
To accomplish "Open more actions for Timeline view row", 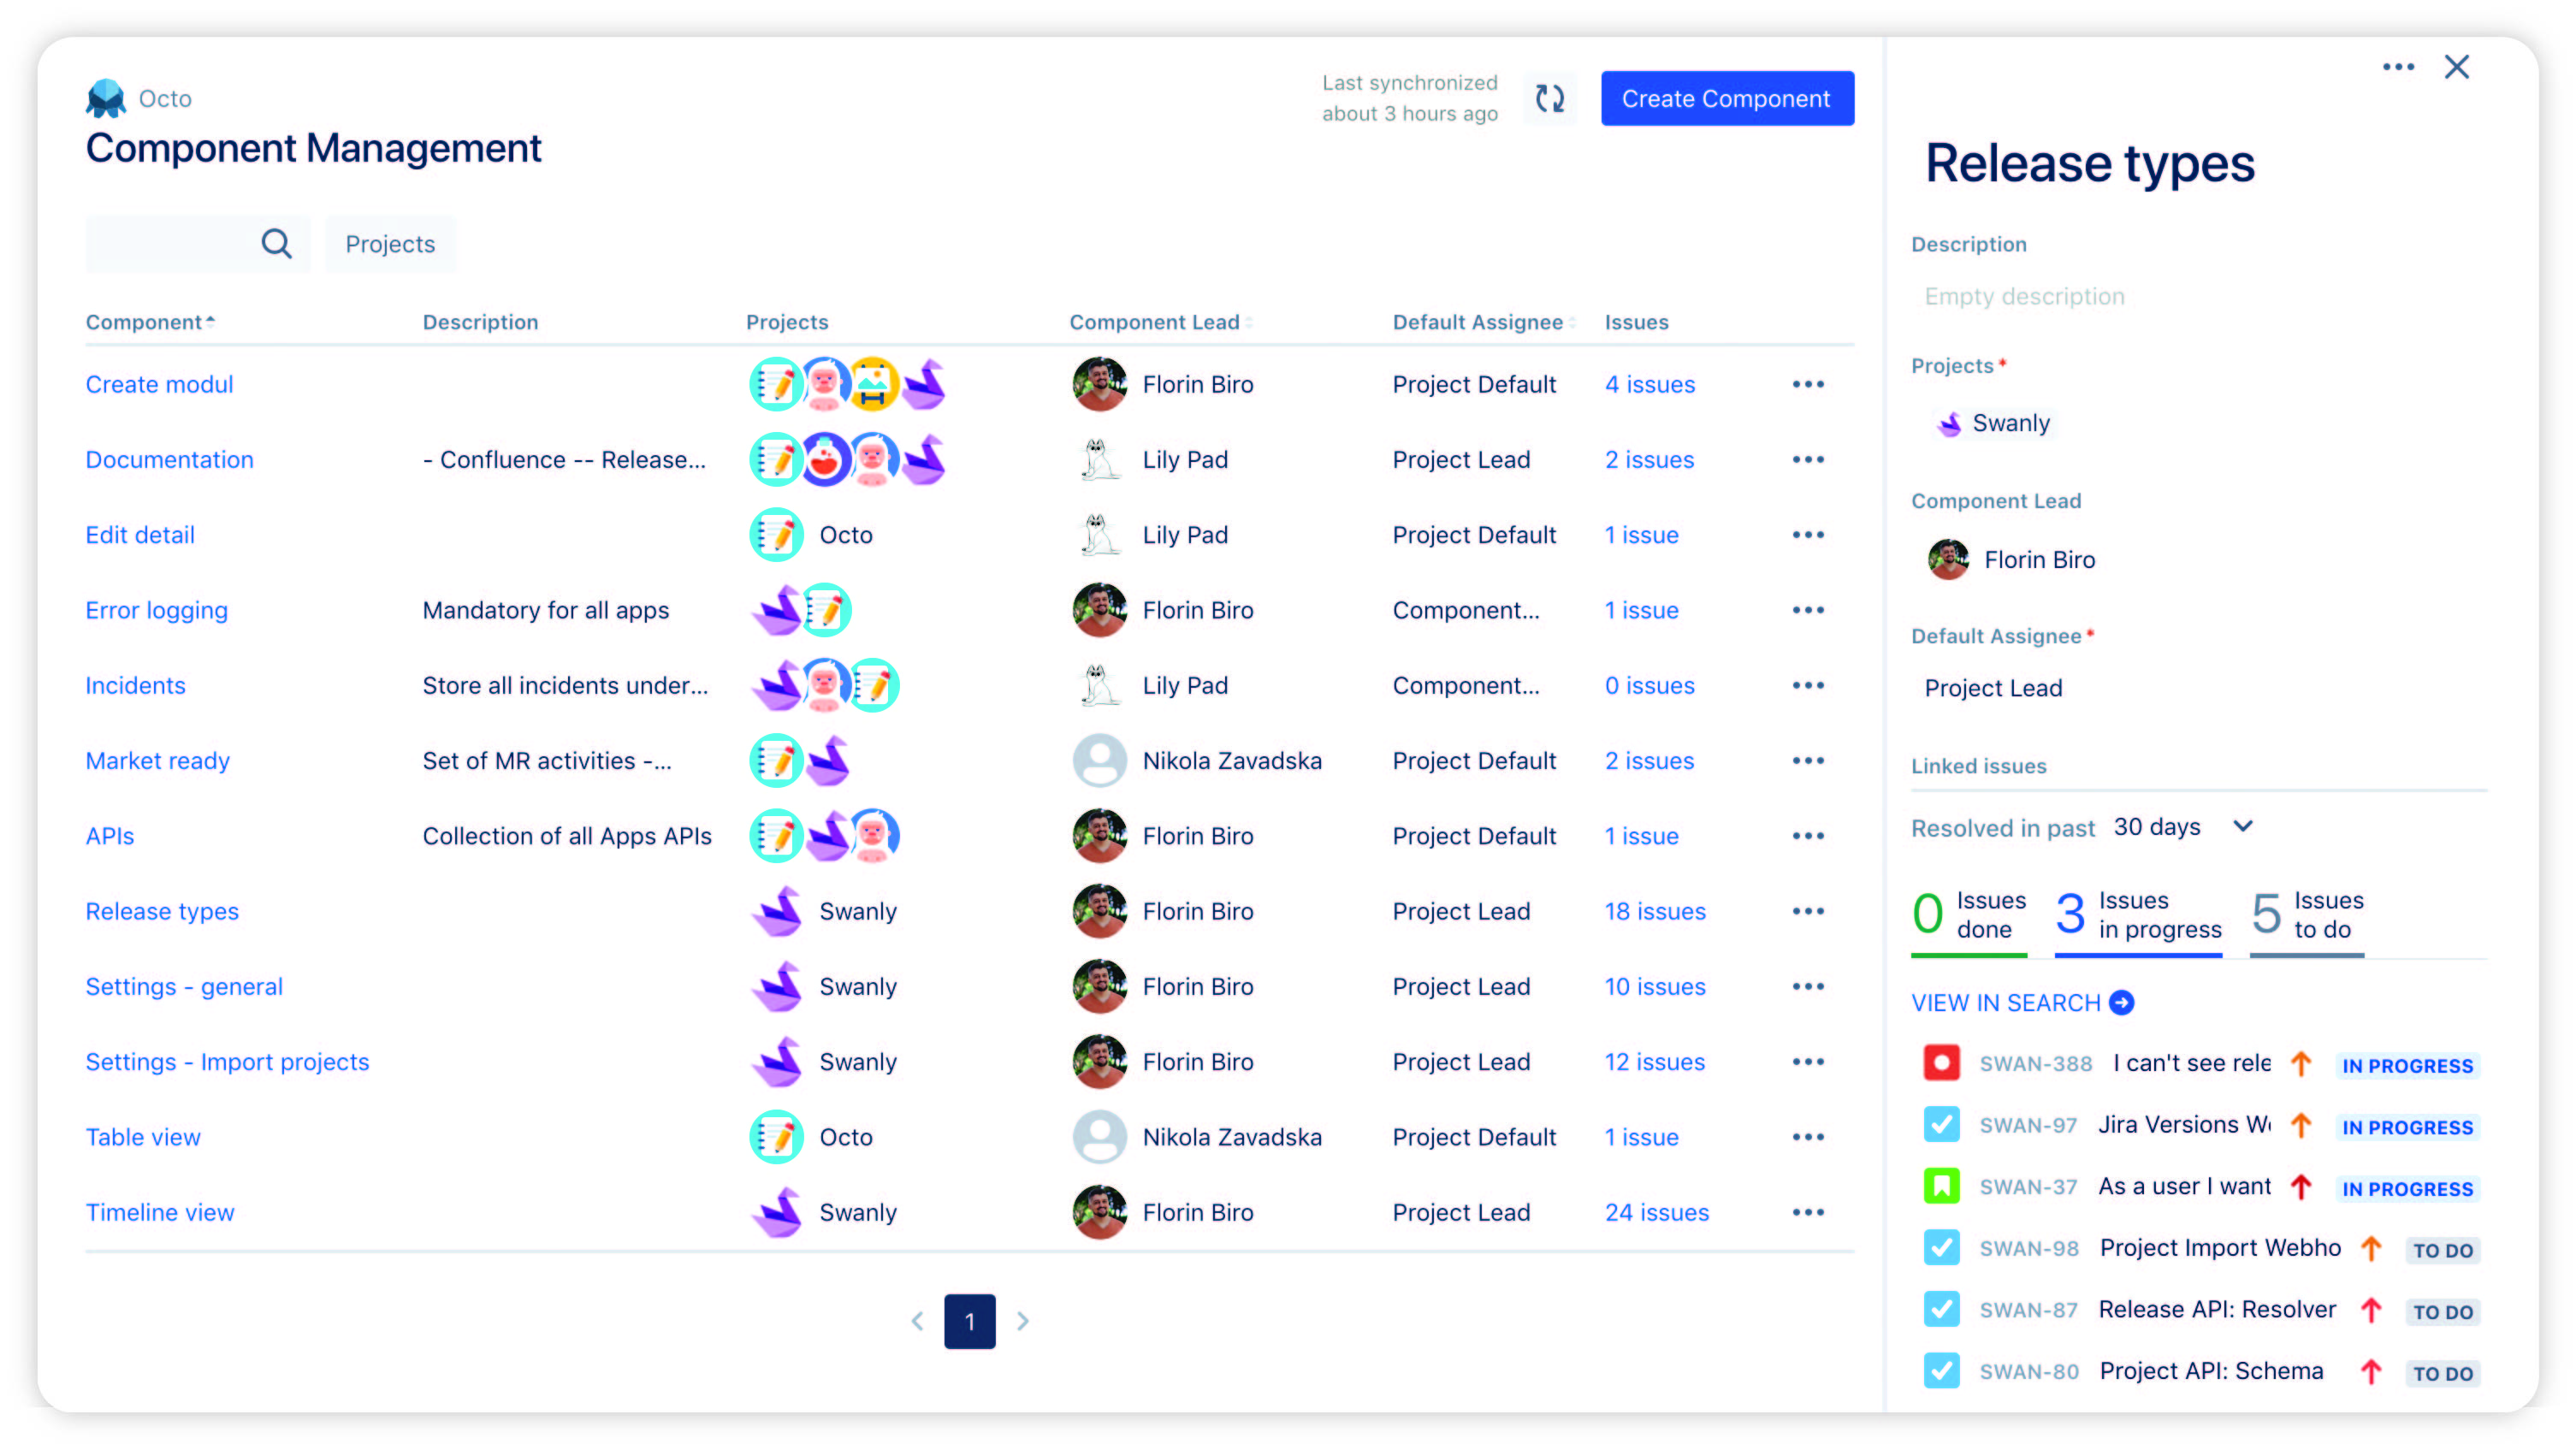I will pos(1807,1212).
